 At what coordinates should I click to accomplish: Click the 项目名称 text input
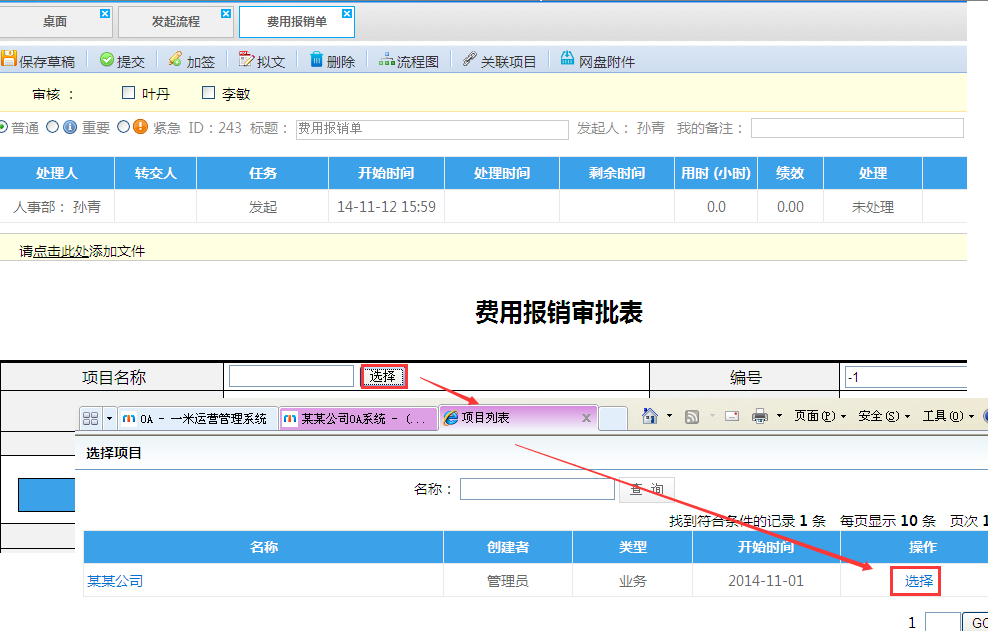pos(291,376)
